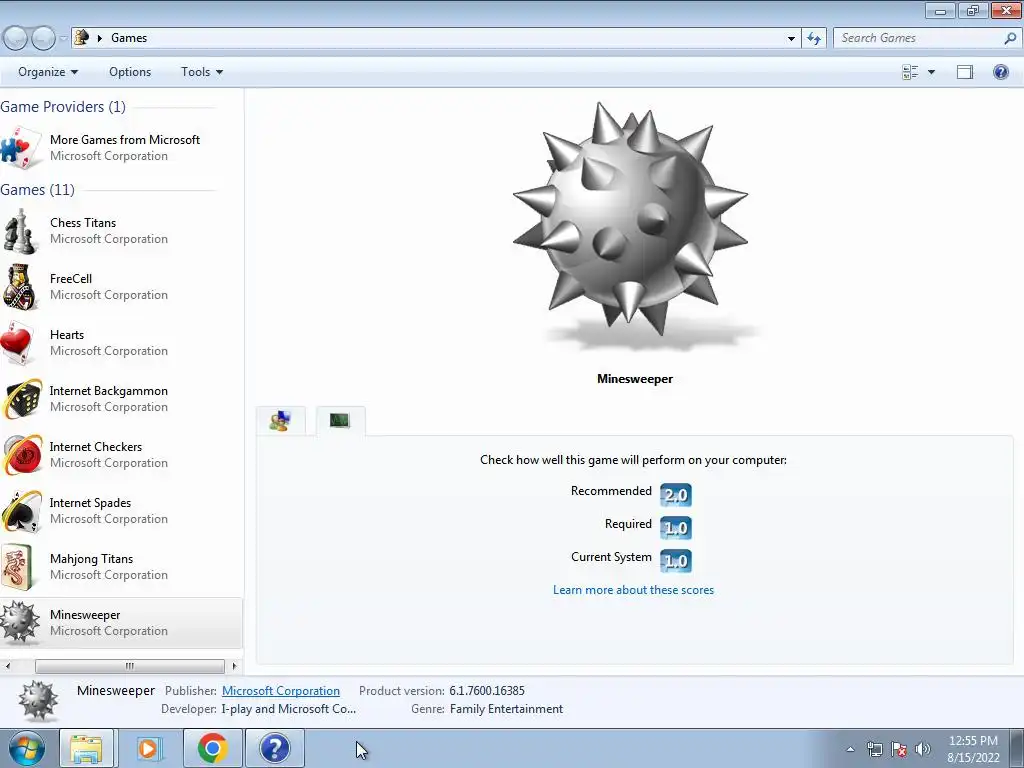Image resolution: width=1024 pixels, height=768 pixels.
Task: Select the Chess Titans list entry
Action: [121, 231]
